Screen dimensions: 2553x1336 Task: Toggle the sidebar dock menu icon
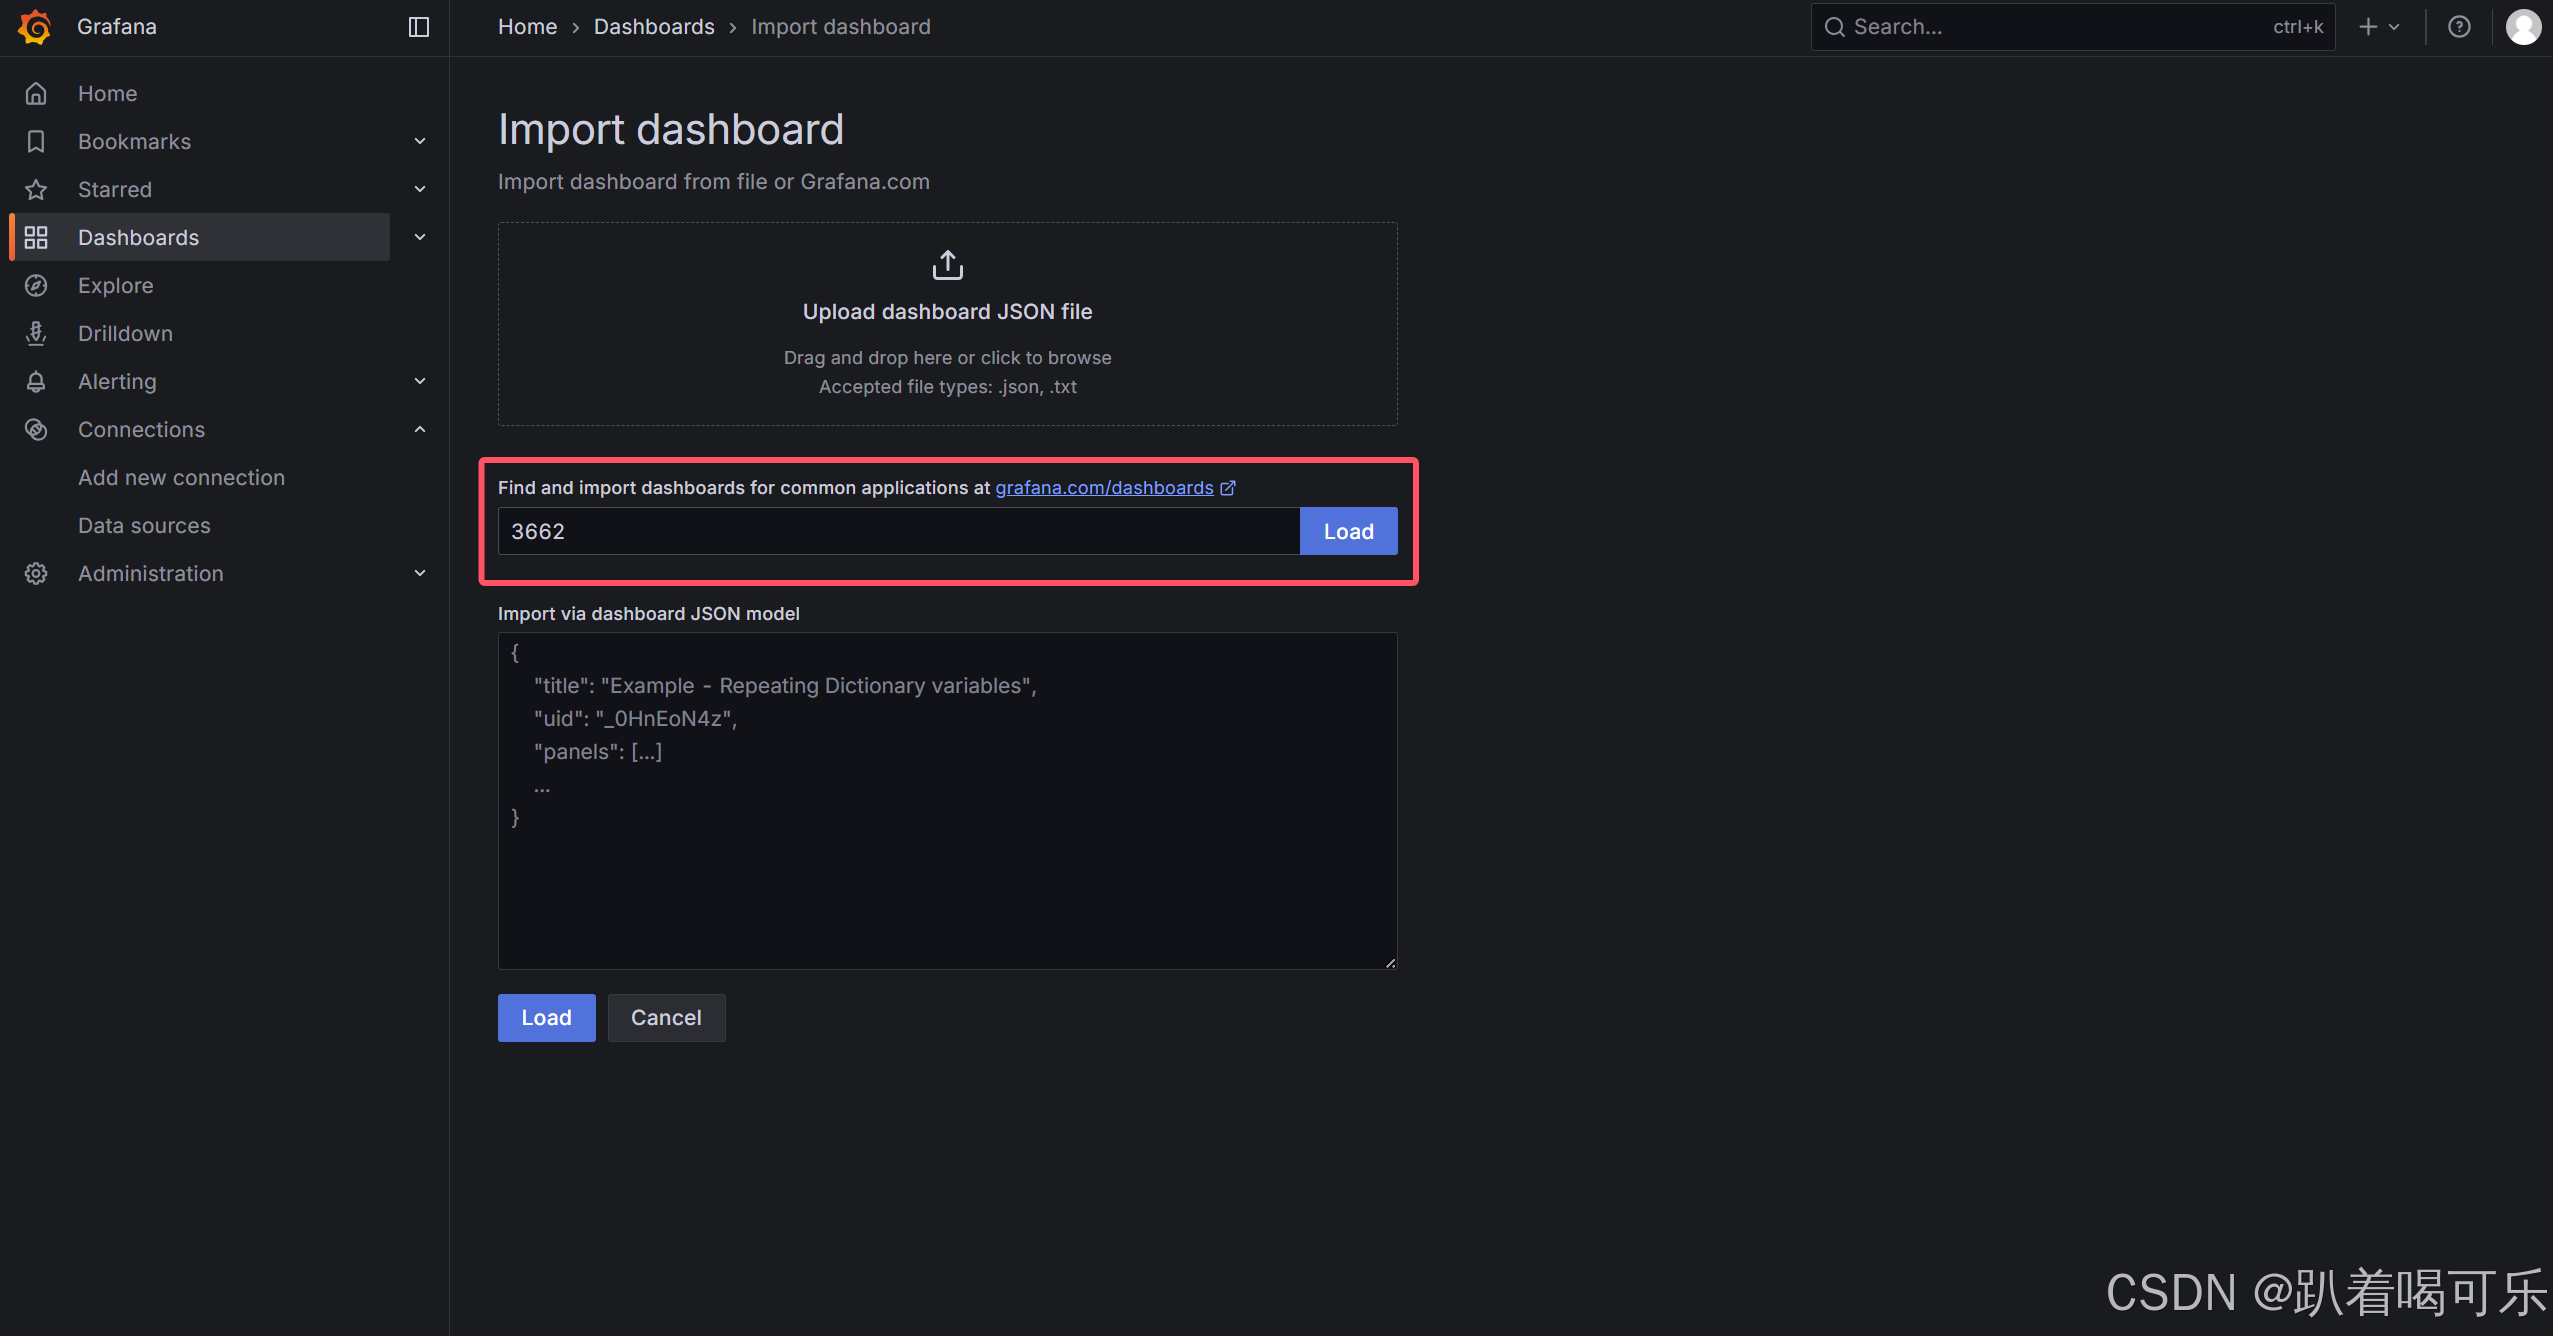(x=419, y=27)
